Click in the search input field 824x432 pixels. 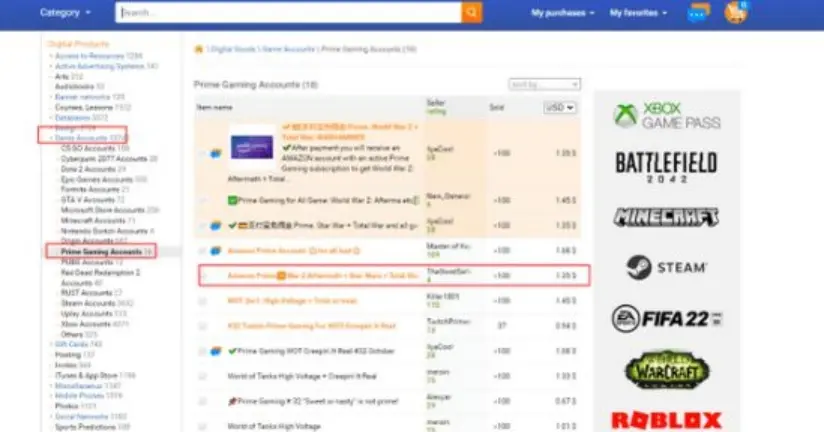tap(288, 12)
